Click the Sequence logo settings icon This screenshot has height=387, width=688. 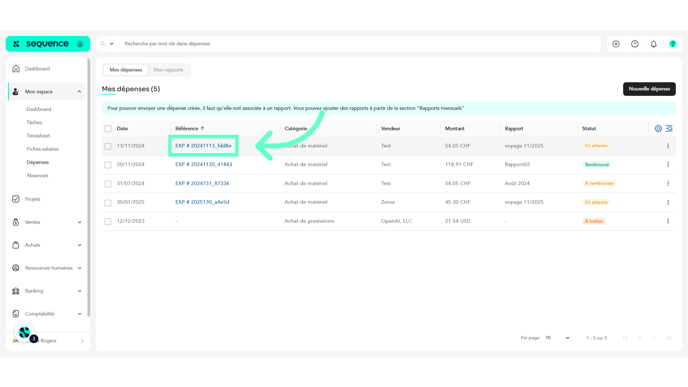coord(80,44)
